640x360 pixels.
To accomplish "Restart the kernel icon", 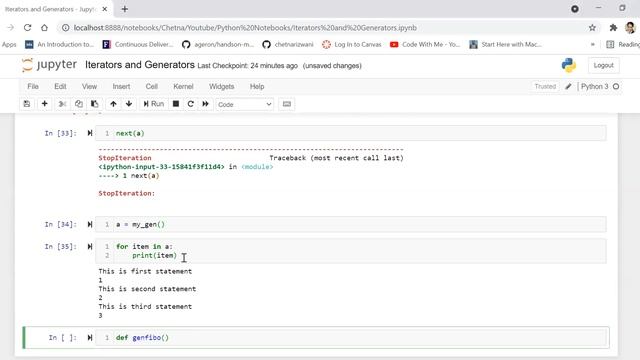I will [x=191, y=104].
